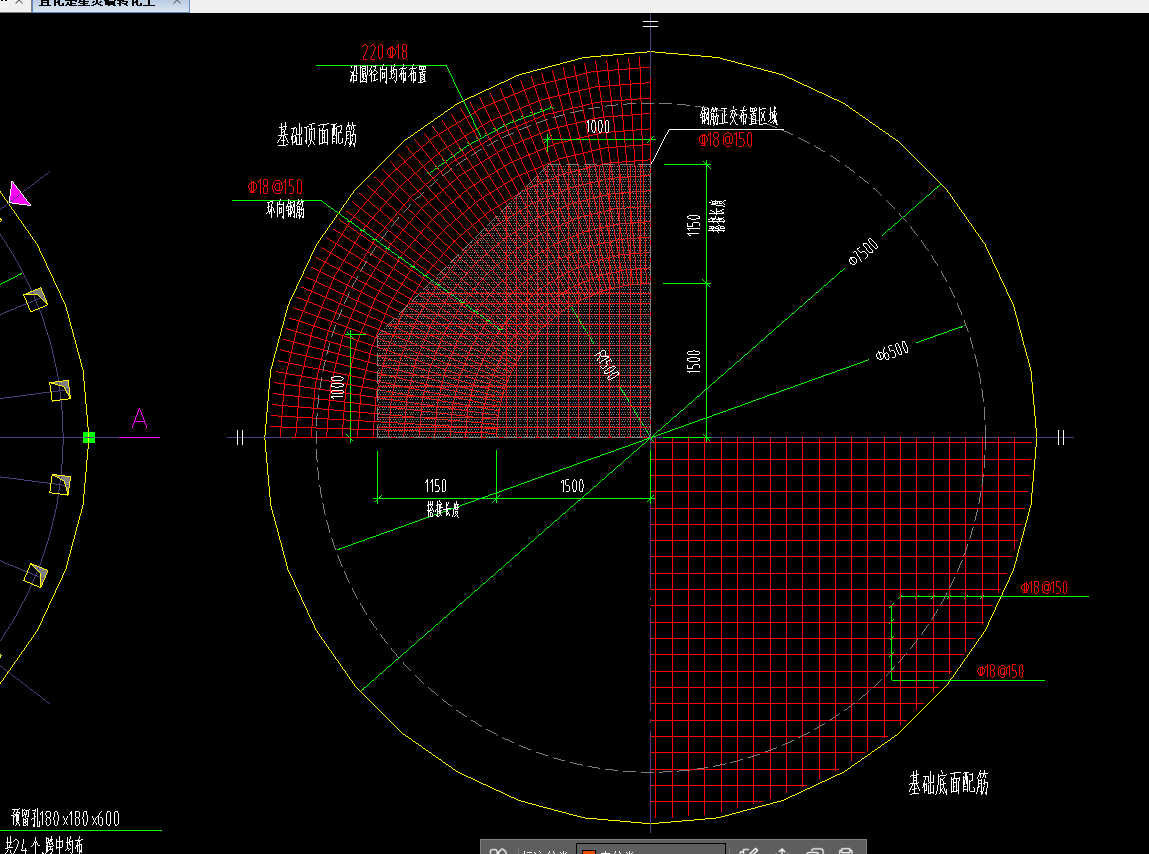The height and width of the screenshot is (854, 1149).
Task: Select the horizontal 1500 dimension below the axis
Action: click(x=572, y=486)
